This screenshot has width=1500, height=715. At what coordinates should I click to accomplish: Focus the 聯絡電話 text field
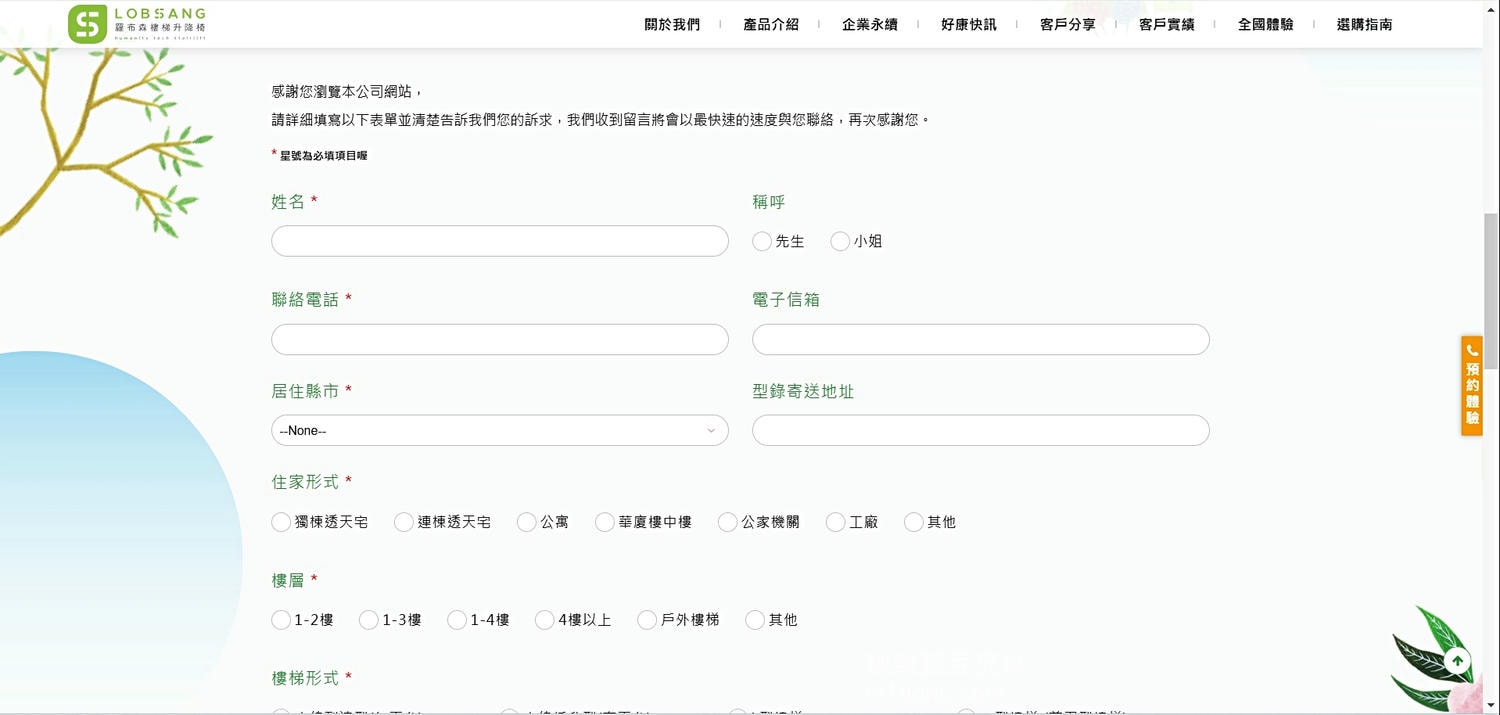pyautogui.click(x=500, y=339)
